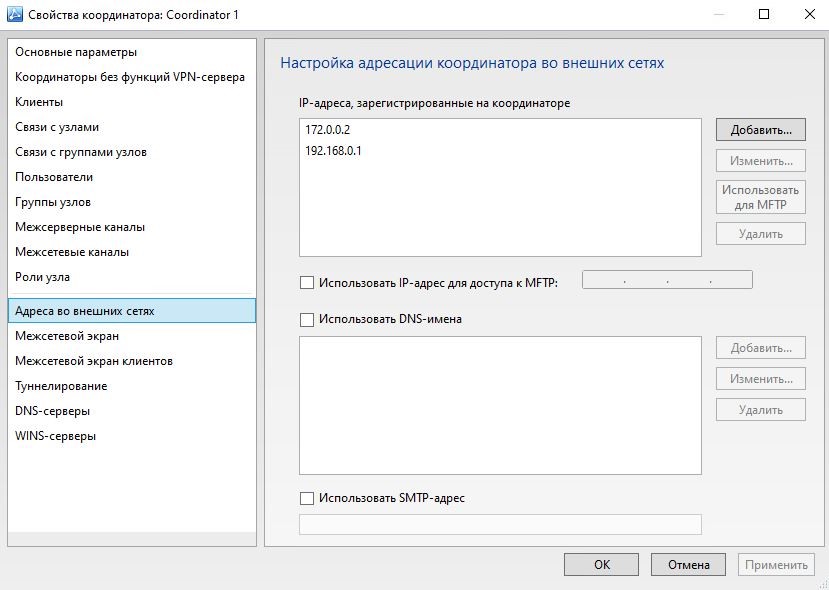Viewport: 829px width, 590px height.
Task: Open the WINS-серверы section
Action: [56, 436]
